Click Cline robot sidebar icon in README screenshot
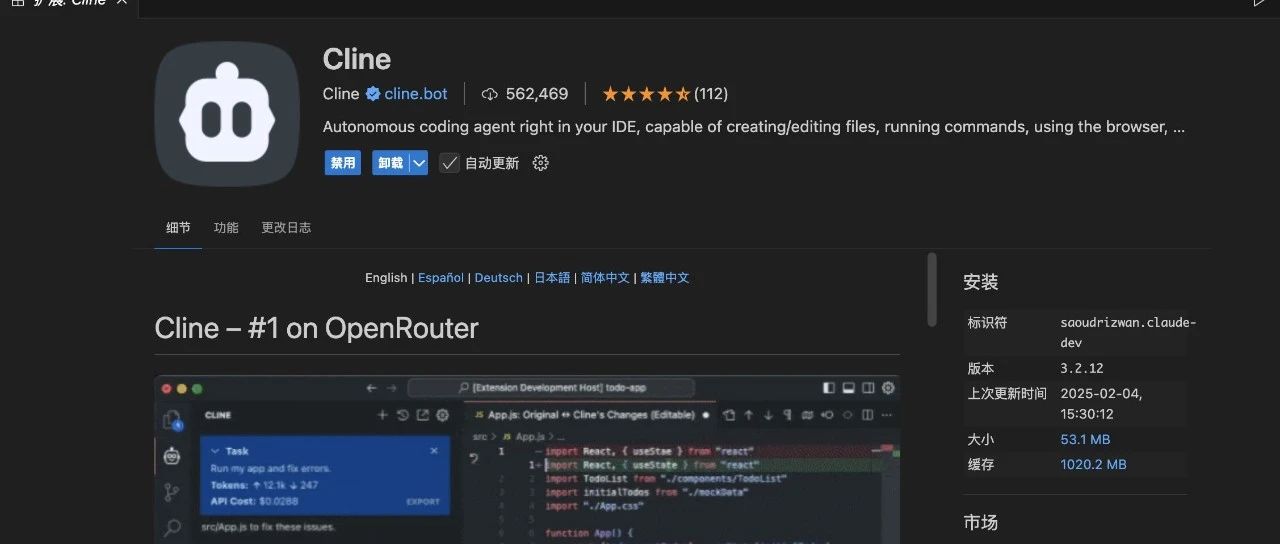1280x544 pixels. pyautogui.click(x=172, y=457)
